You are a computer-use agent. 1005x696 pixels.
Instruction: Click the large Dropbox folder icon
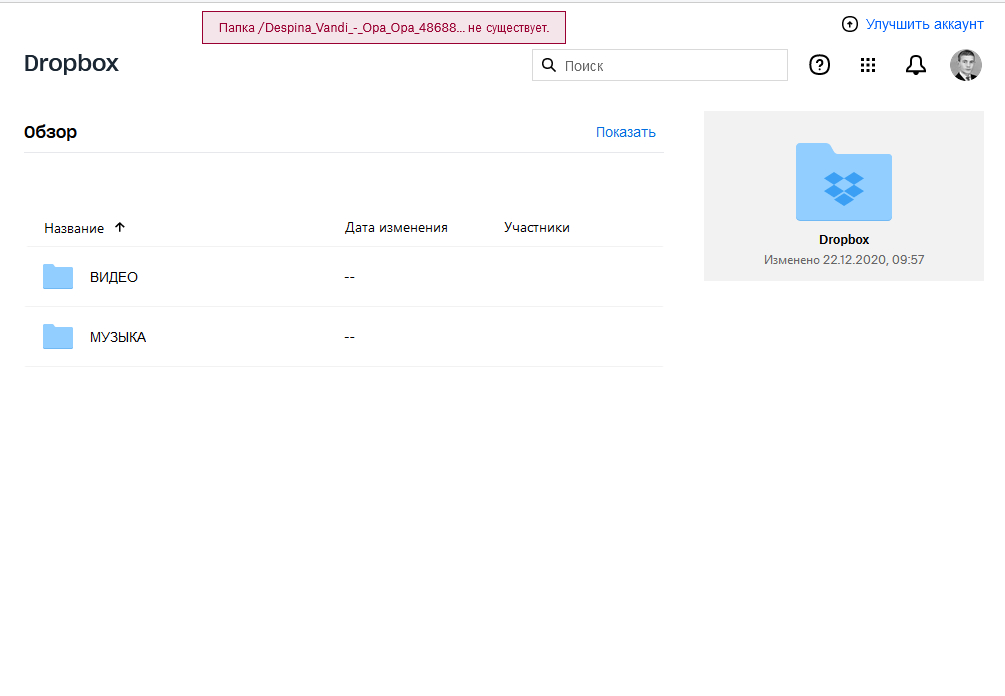[x=843, y=182]
